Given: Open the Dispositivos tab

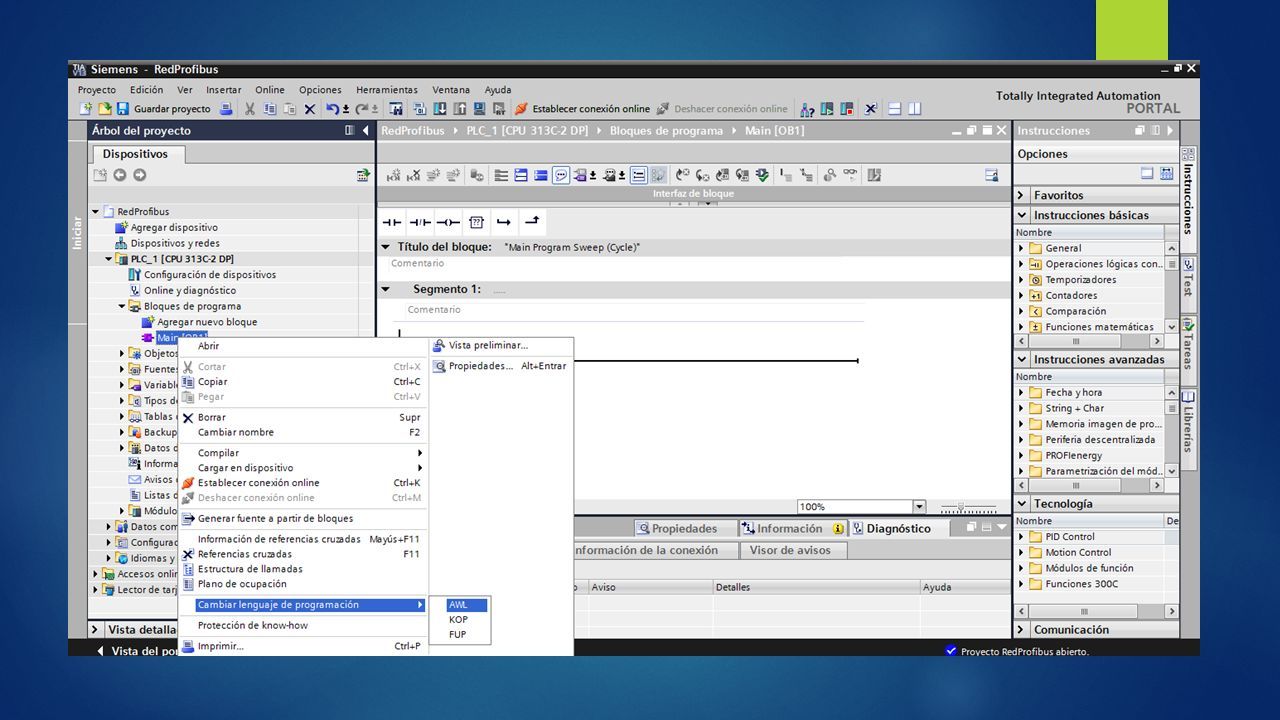Looking at the screenshot, I should tap(137, 154).
